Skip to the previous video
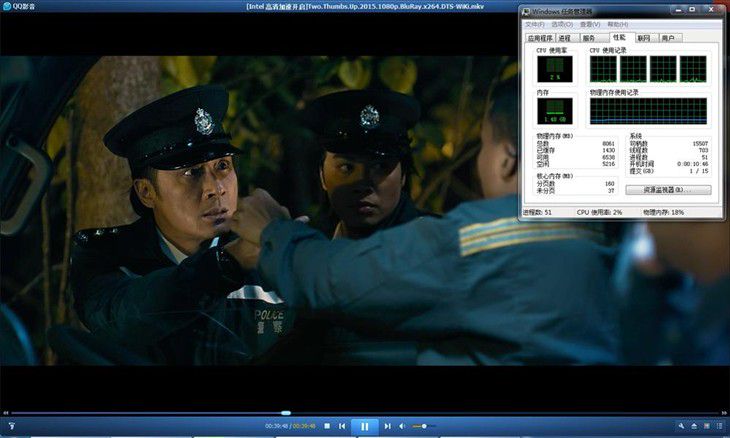 click(x=342, y=426)
